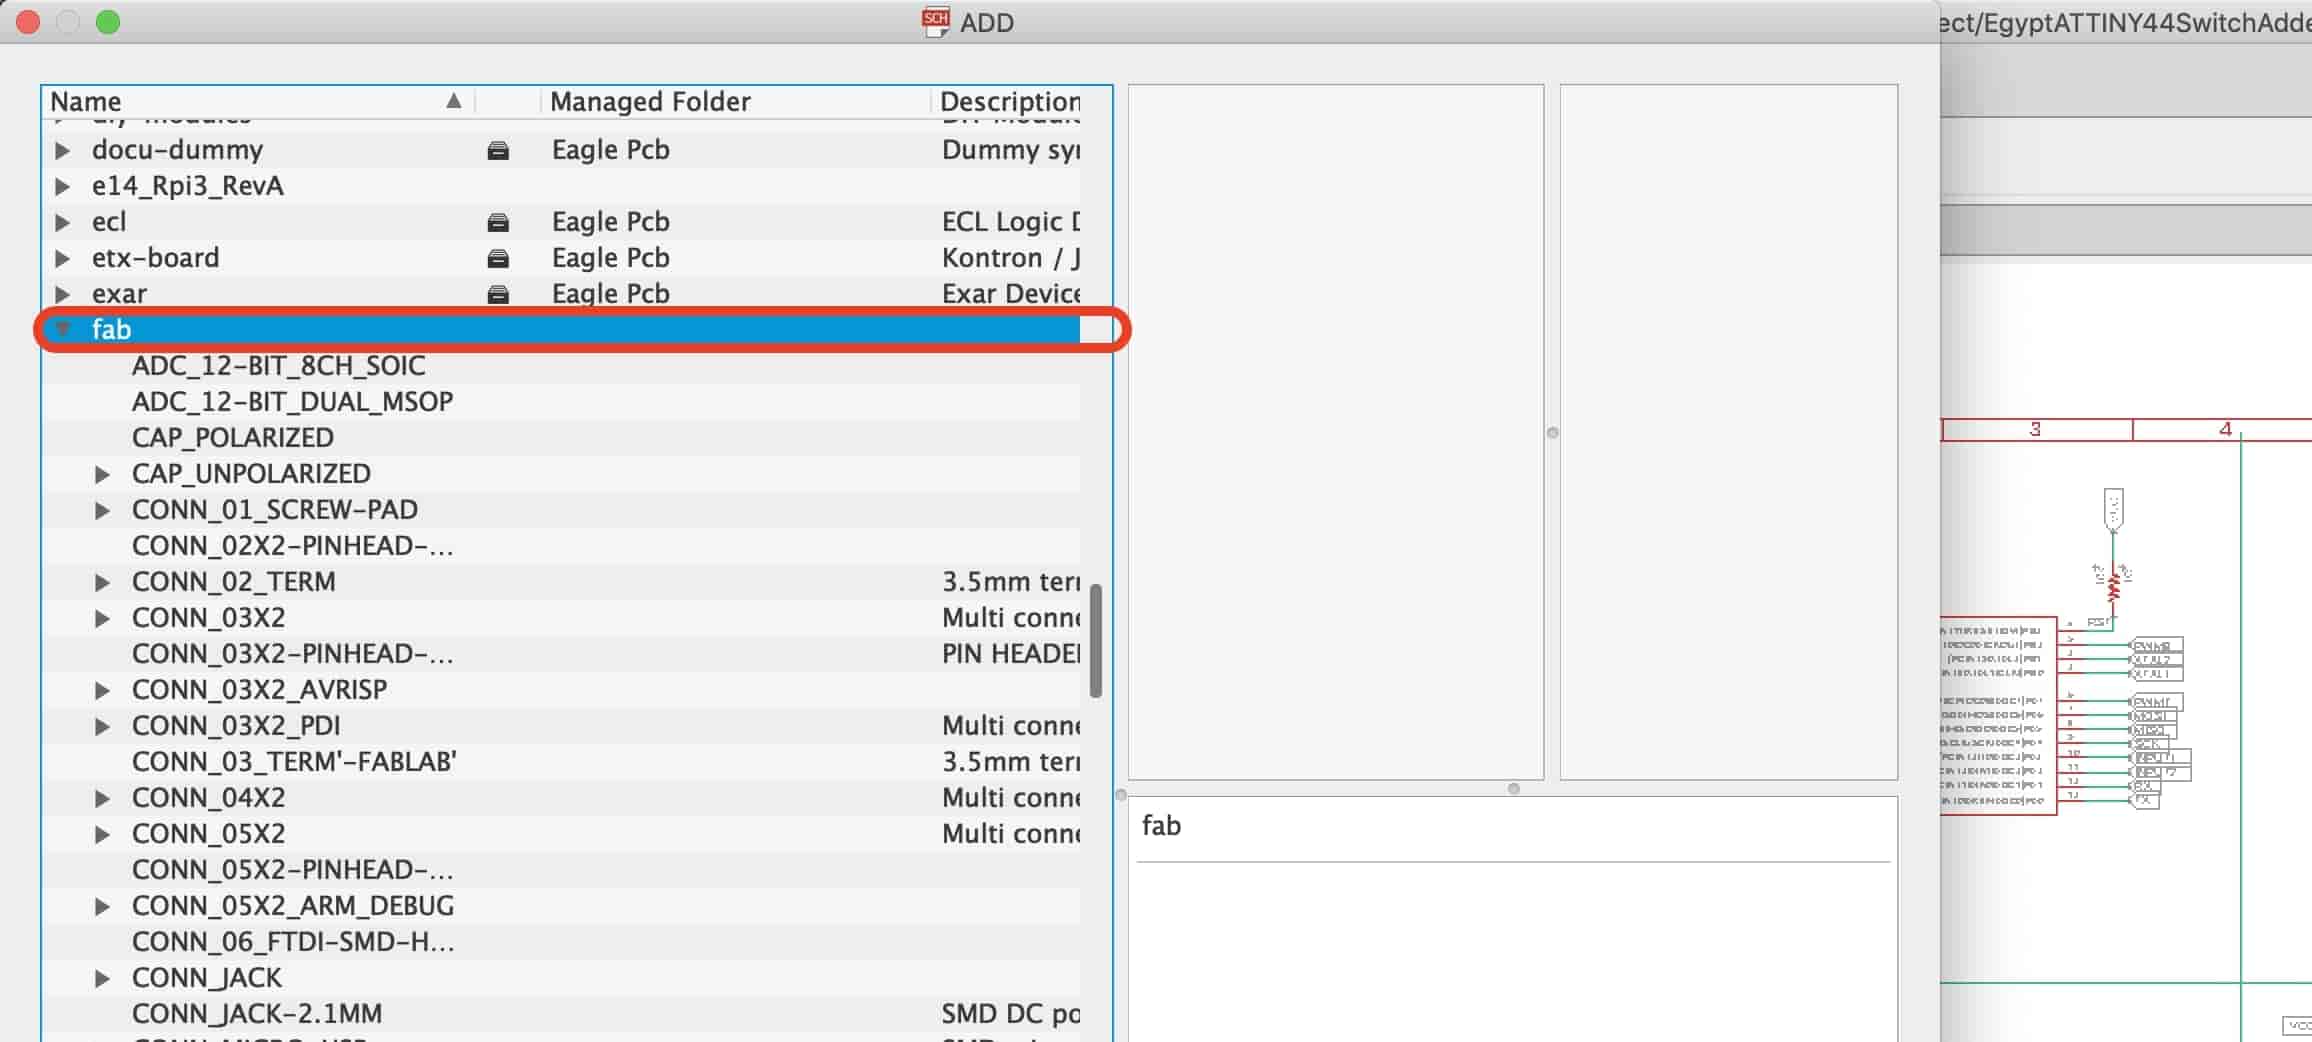Sort by Name column header
The image size is (2312, 1042).
(258, 101)
